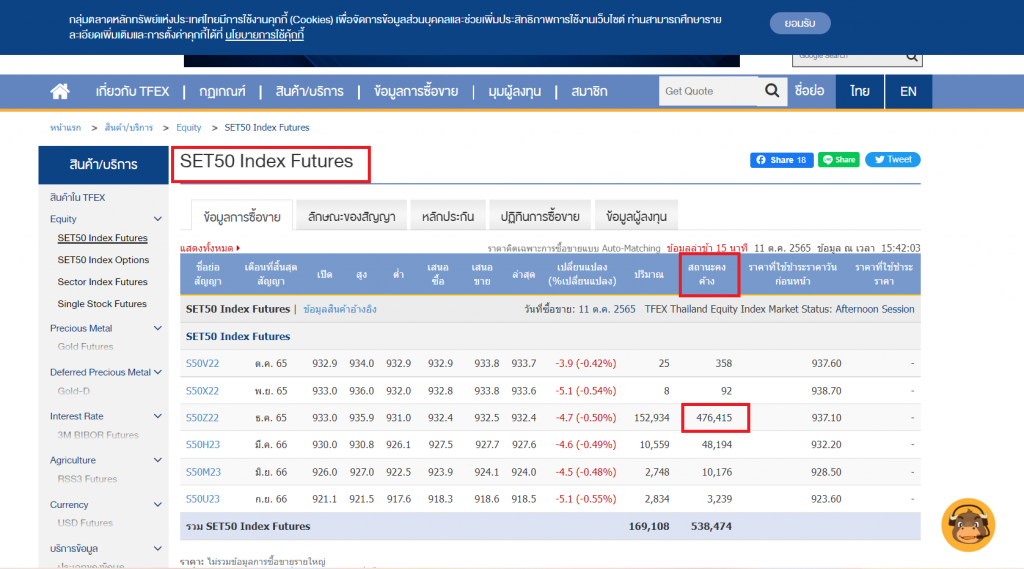Click the Google Search input box

pos(849,58)
